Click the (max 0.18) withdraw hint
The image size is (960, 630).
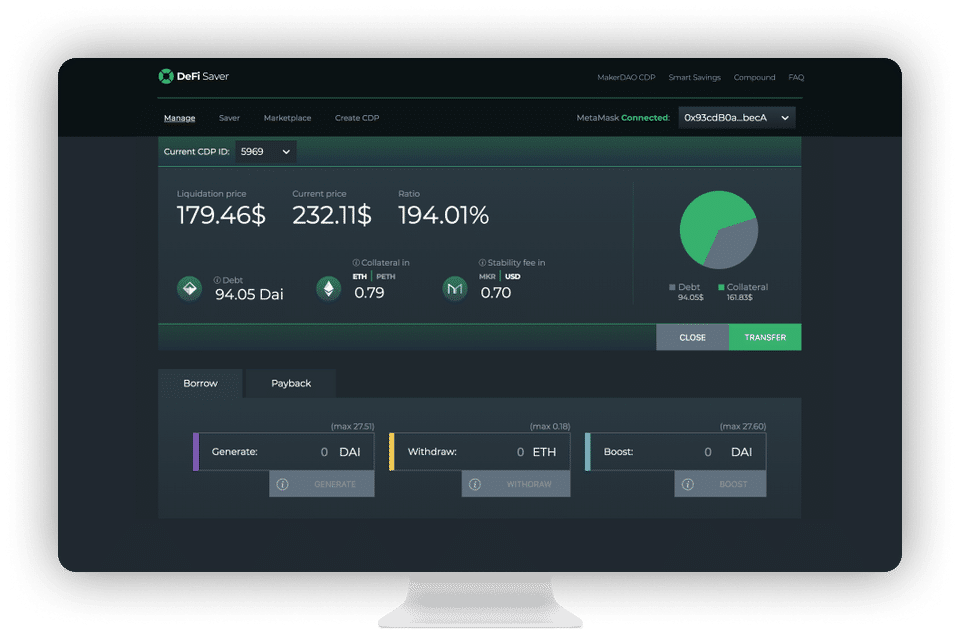550,426
